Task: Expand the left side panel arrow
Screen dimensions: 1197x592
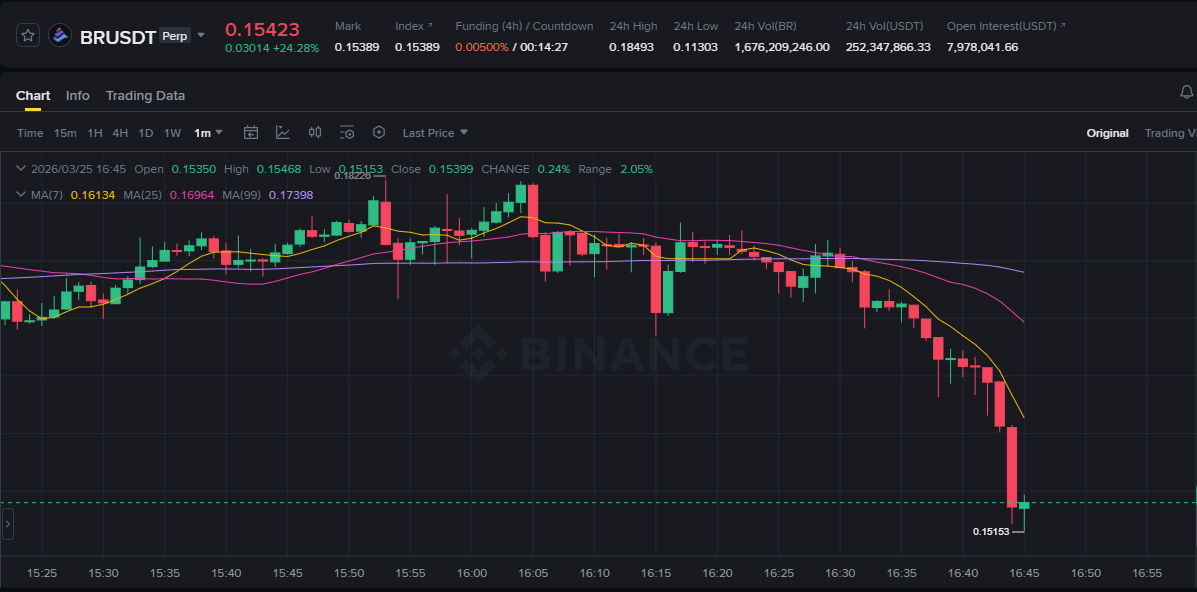Action: pyautogui.click(x=8, y=525)
